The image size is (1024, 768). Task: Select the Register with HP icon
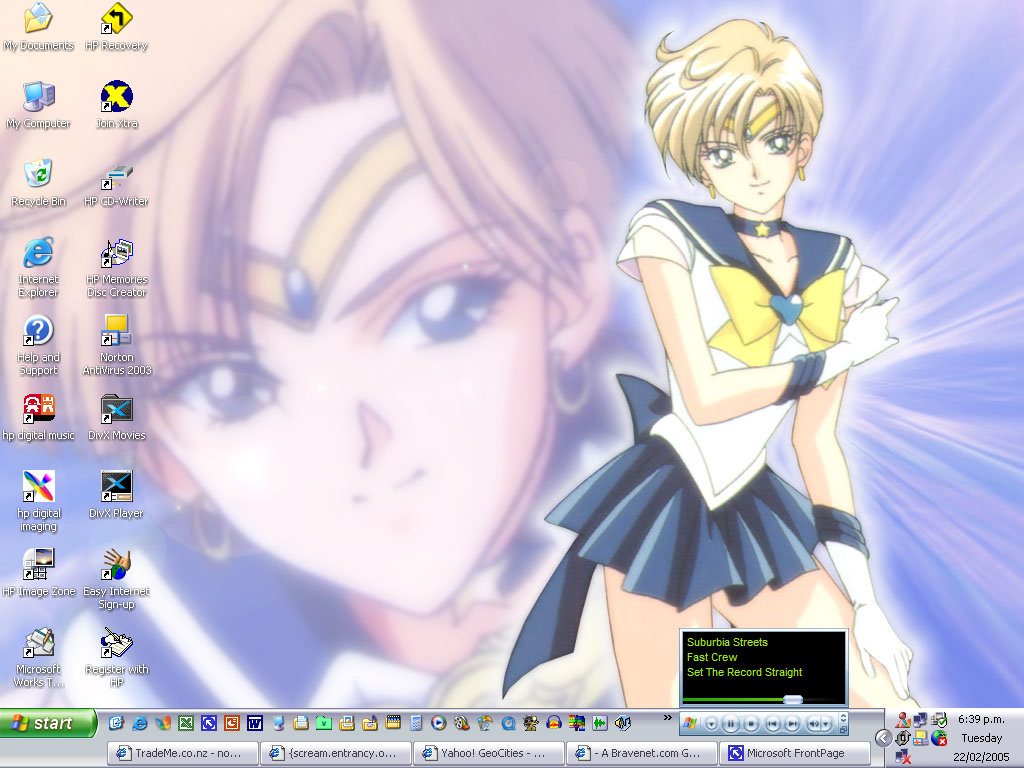coord(116,657)
